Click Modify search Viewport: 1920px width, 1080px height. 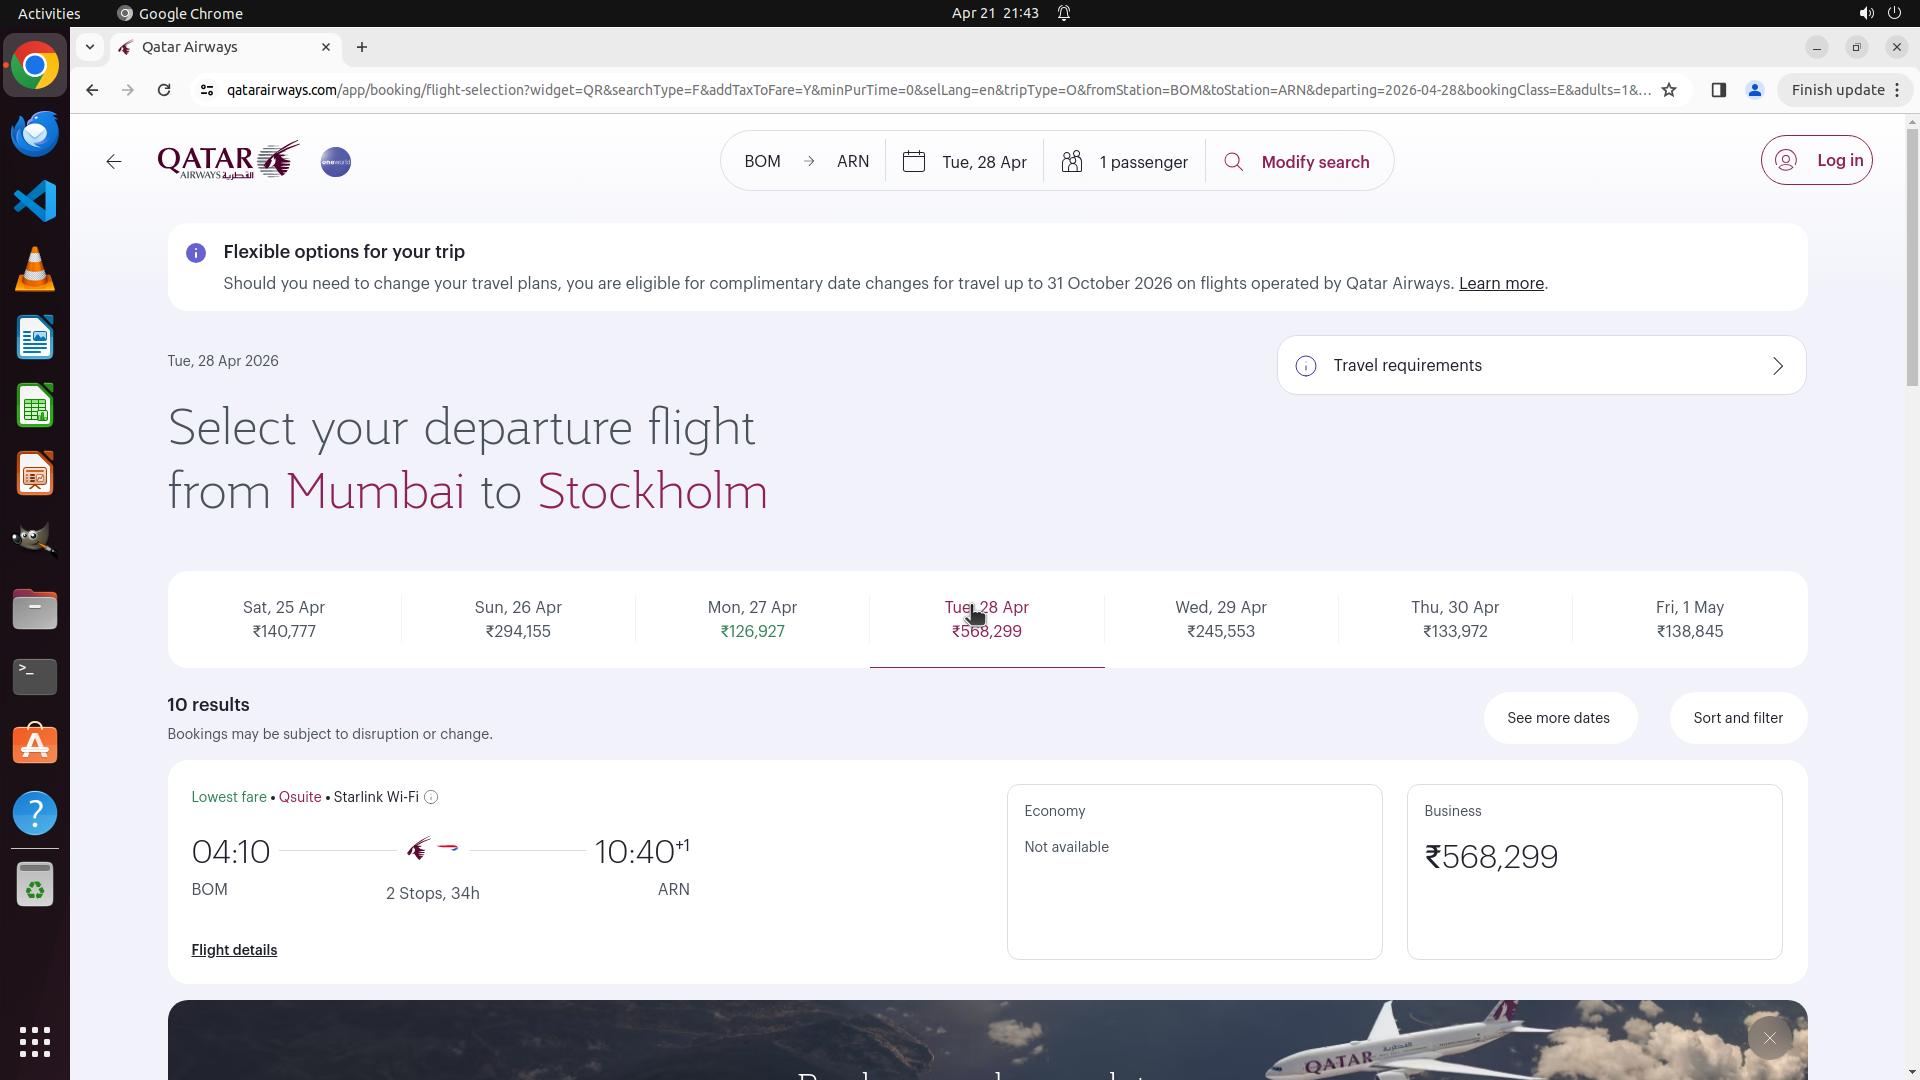(x=1298, y=162)
